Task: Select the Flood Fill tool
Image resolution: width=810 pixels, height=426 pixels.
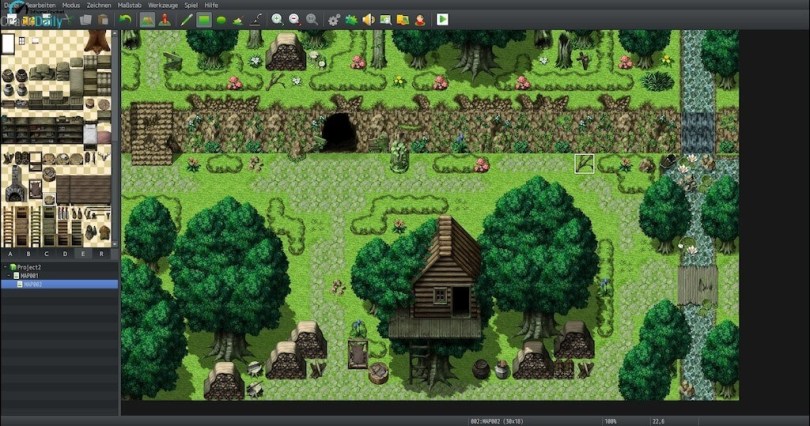Action: point(238,20)
